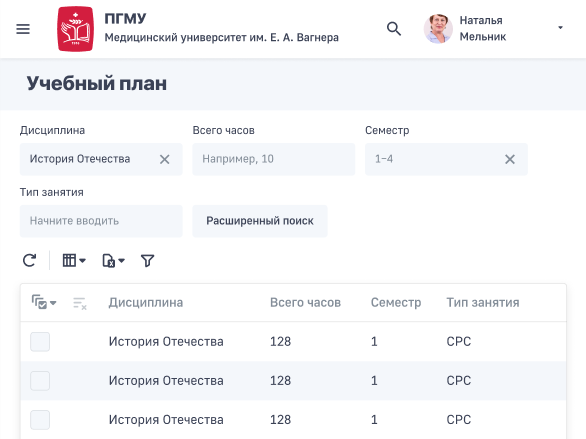Focus the Всего часов input field
The image size is (586, 439).
(274, 159)
